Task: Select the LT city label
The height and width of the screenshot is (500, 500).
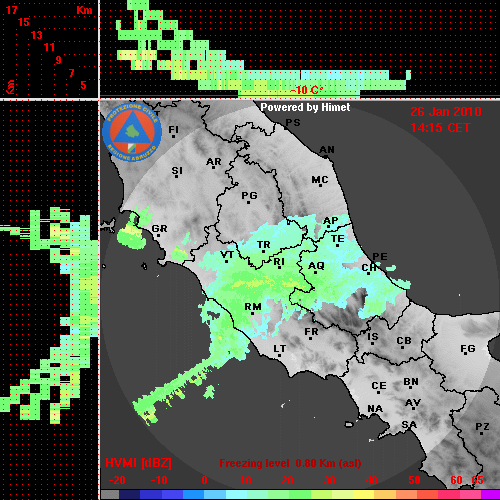Action: (280, 349)
